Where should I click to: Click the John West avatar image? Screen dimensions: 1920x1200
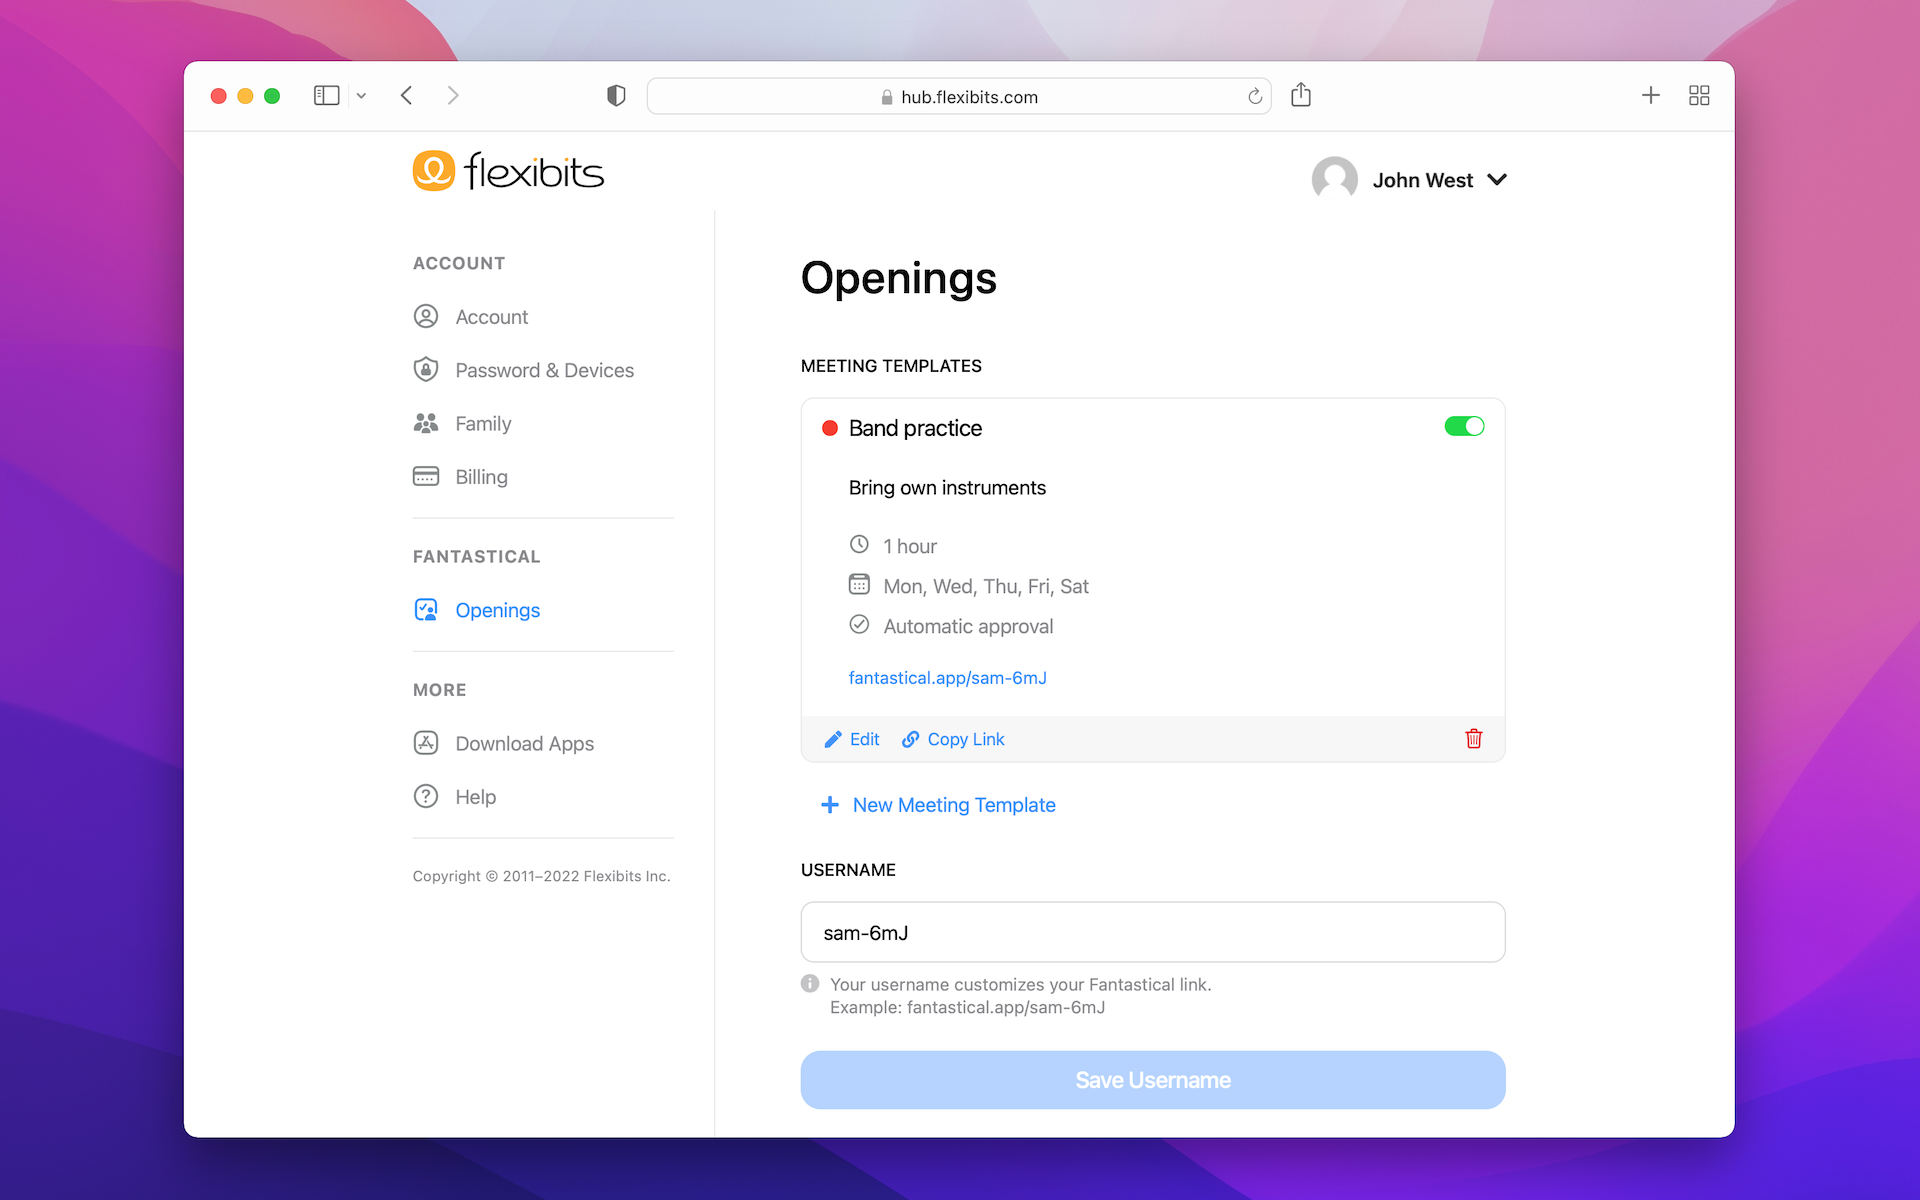[1334, 180]
